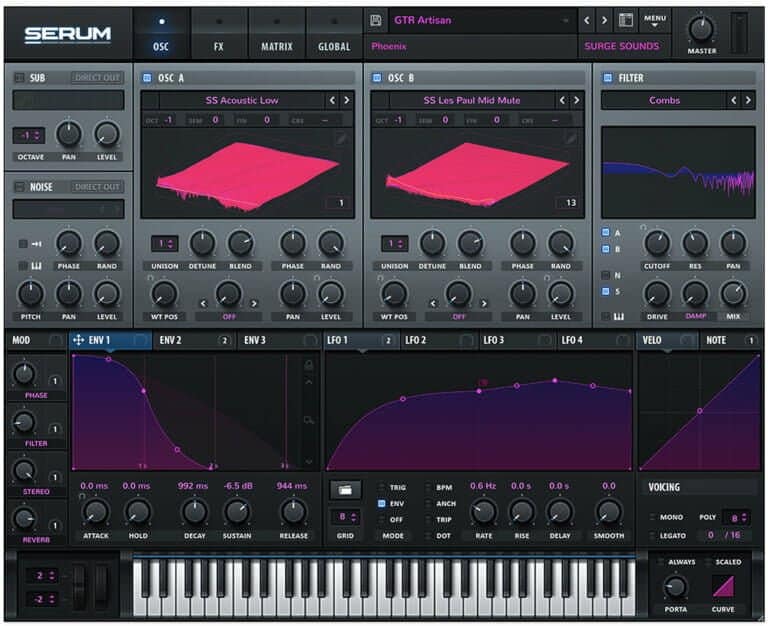This screenshot has width=768, height=626.
Task: Edit OSC B wavetable pencil icon
Action: (x=571, y=138)
